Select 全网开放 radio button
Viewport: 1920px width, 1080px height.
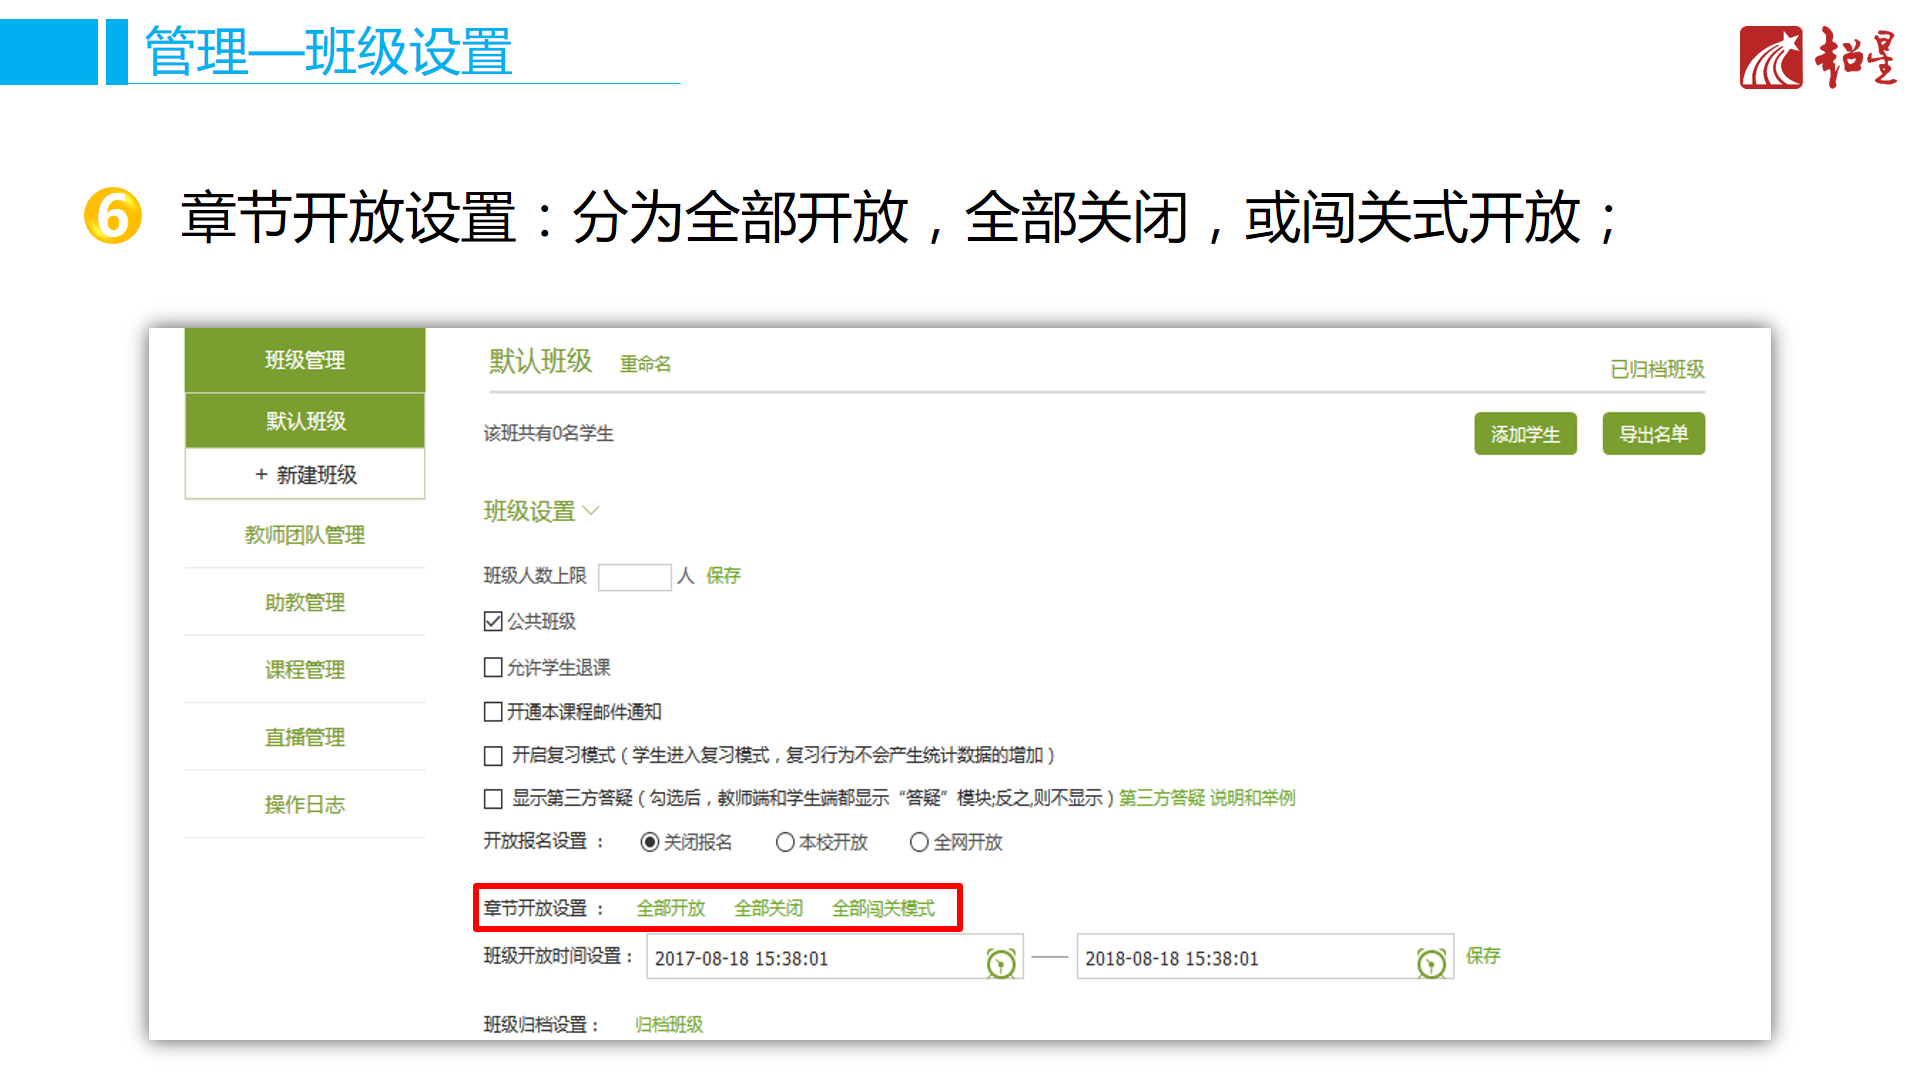click(x=919, y=842)
